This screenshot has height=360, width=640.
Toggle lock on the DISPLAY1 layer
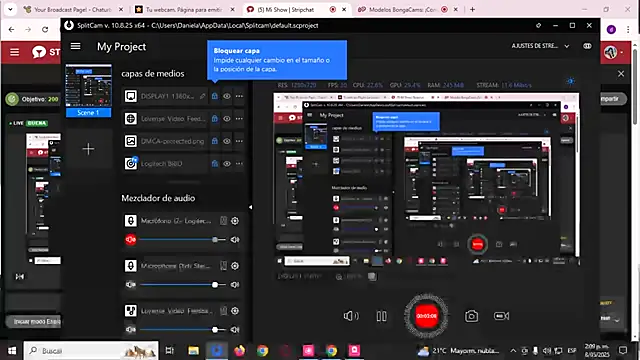[x=215, y=96]
